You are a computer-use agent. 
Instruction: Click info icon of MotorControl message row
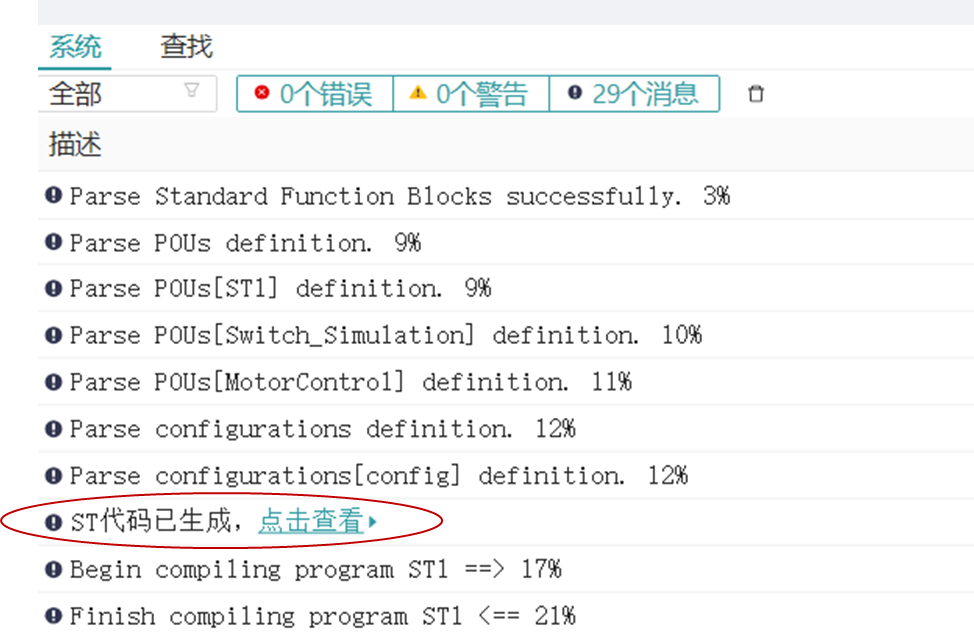click(x=54, y=382)
